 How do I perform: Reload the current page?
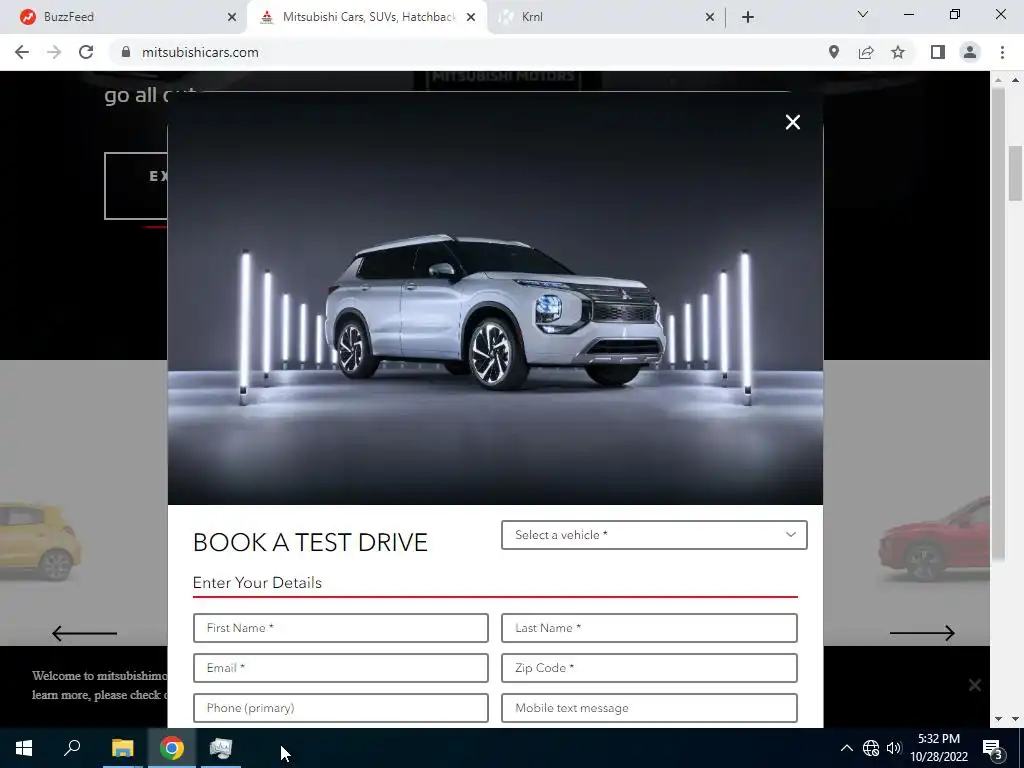pos(86,52)
